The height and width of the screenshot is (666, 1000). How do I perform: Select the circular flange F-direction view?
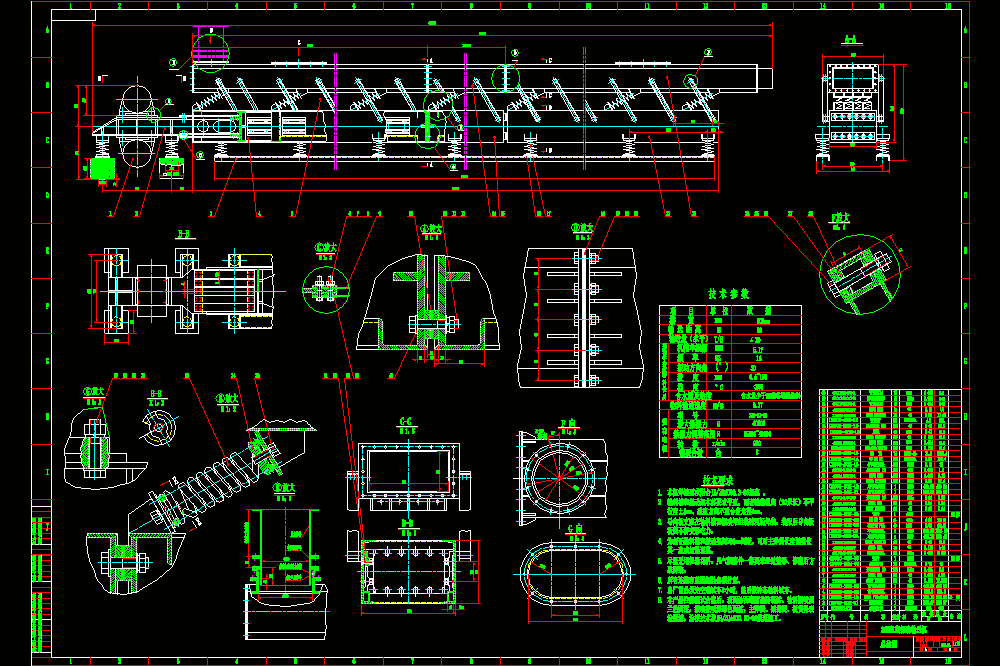coord(561,477)
